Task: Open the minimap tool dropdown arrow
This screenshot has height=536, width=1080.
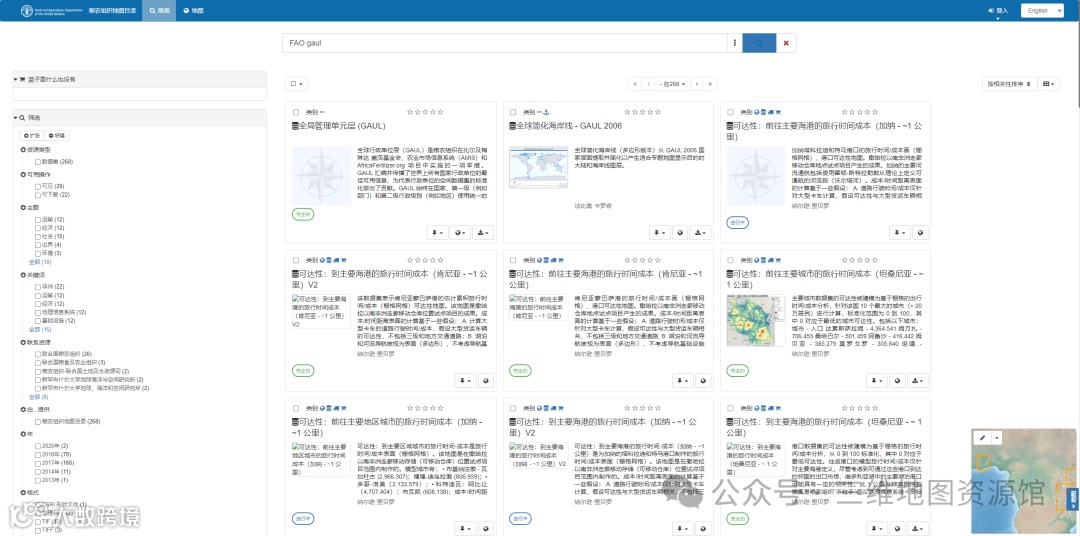Action: click(996, 437)
